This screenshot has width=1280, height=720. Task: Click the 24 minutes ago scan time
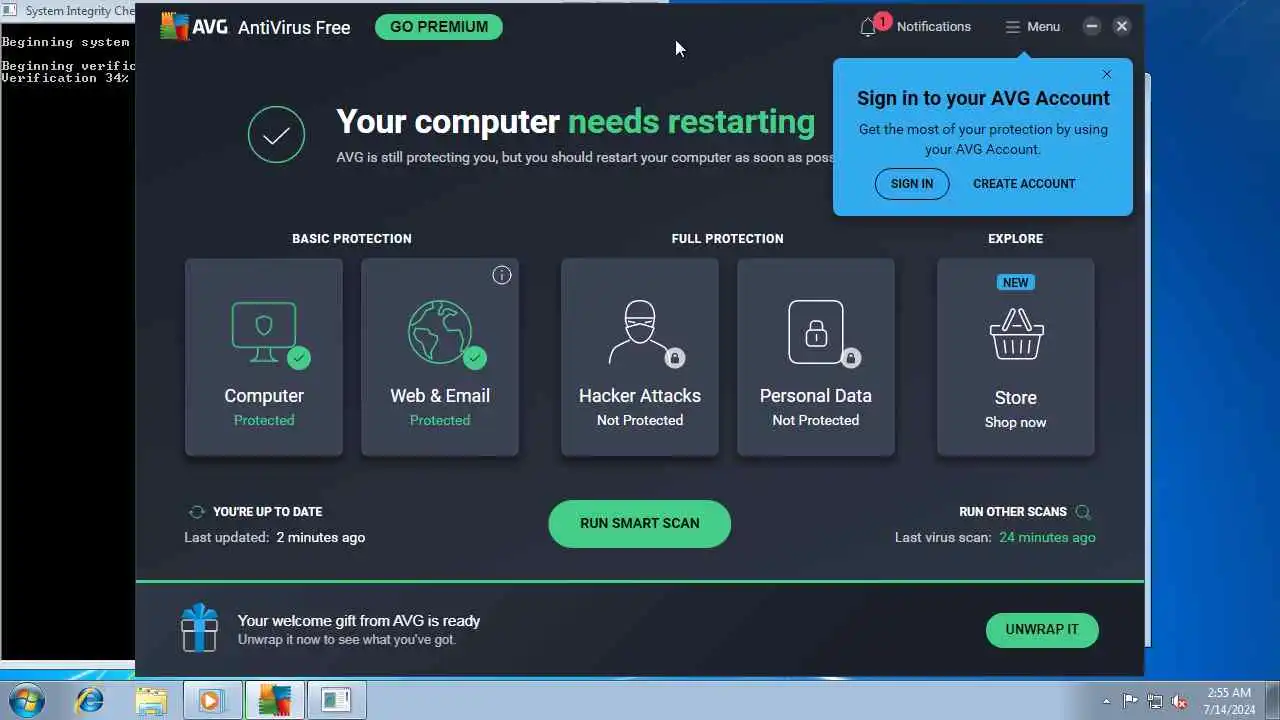pos(1047,538)
